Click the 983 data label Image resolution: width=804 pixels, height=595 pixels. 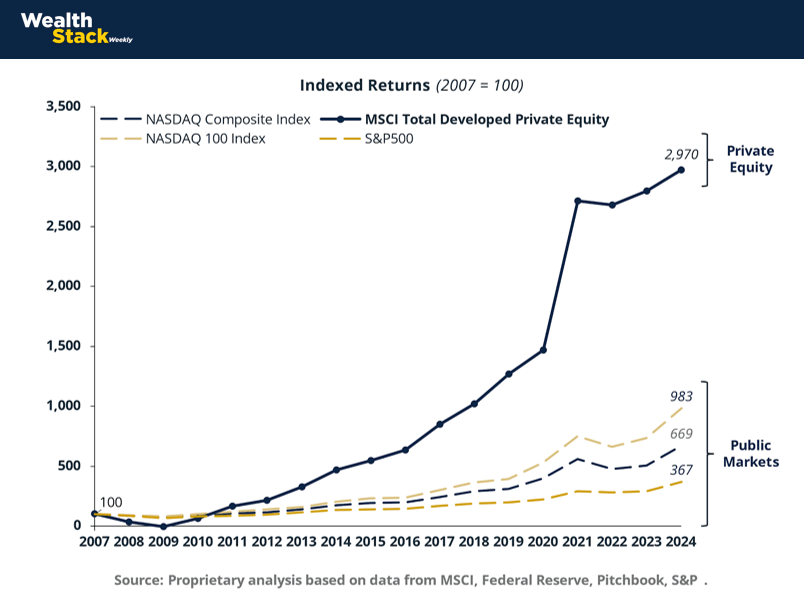(681, 396)
